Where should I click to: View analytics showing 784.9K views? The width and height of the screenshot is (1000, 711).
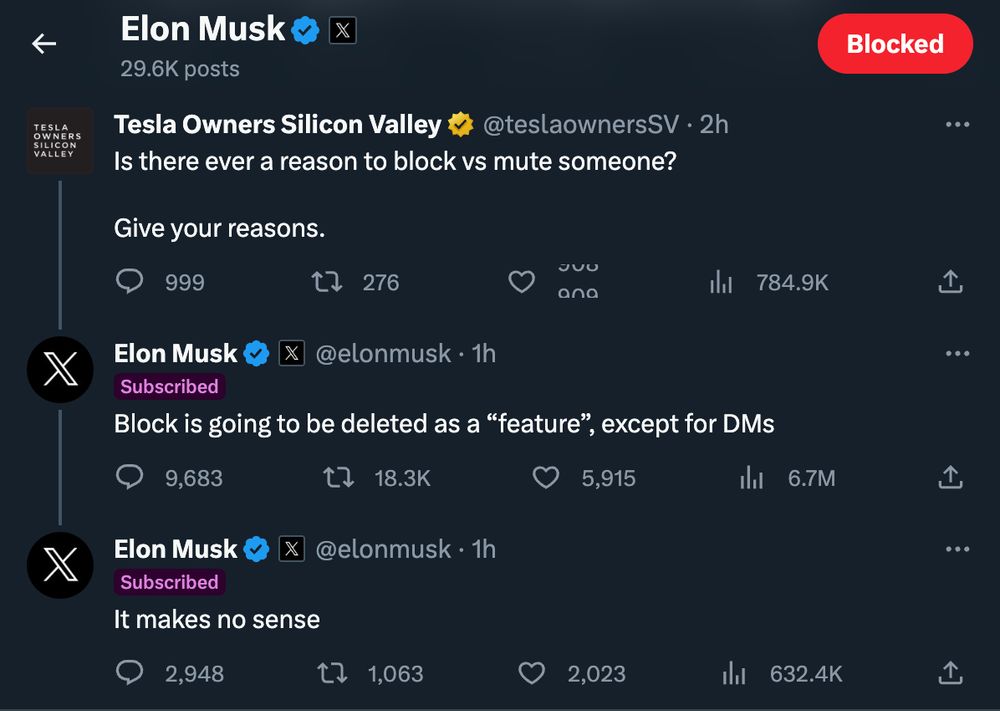[x=721, y=282]
